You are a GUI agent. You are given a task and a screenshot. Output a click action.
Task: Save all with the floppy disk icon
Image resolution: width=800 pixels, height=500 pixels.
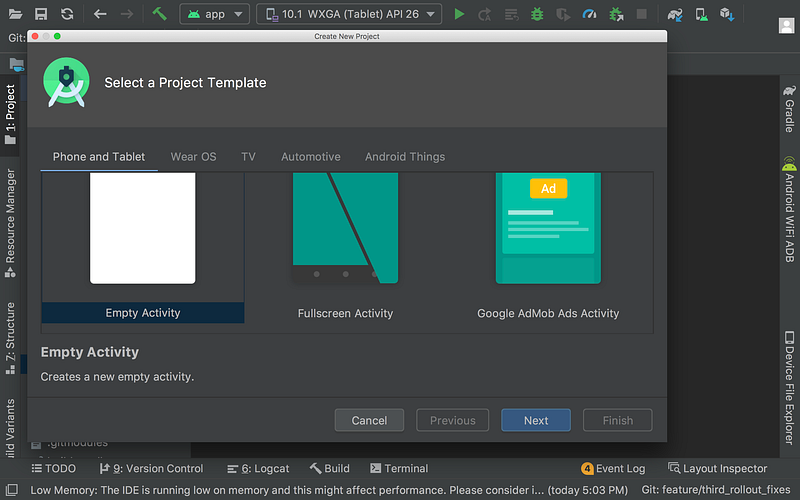click(x=41, y=14)
